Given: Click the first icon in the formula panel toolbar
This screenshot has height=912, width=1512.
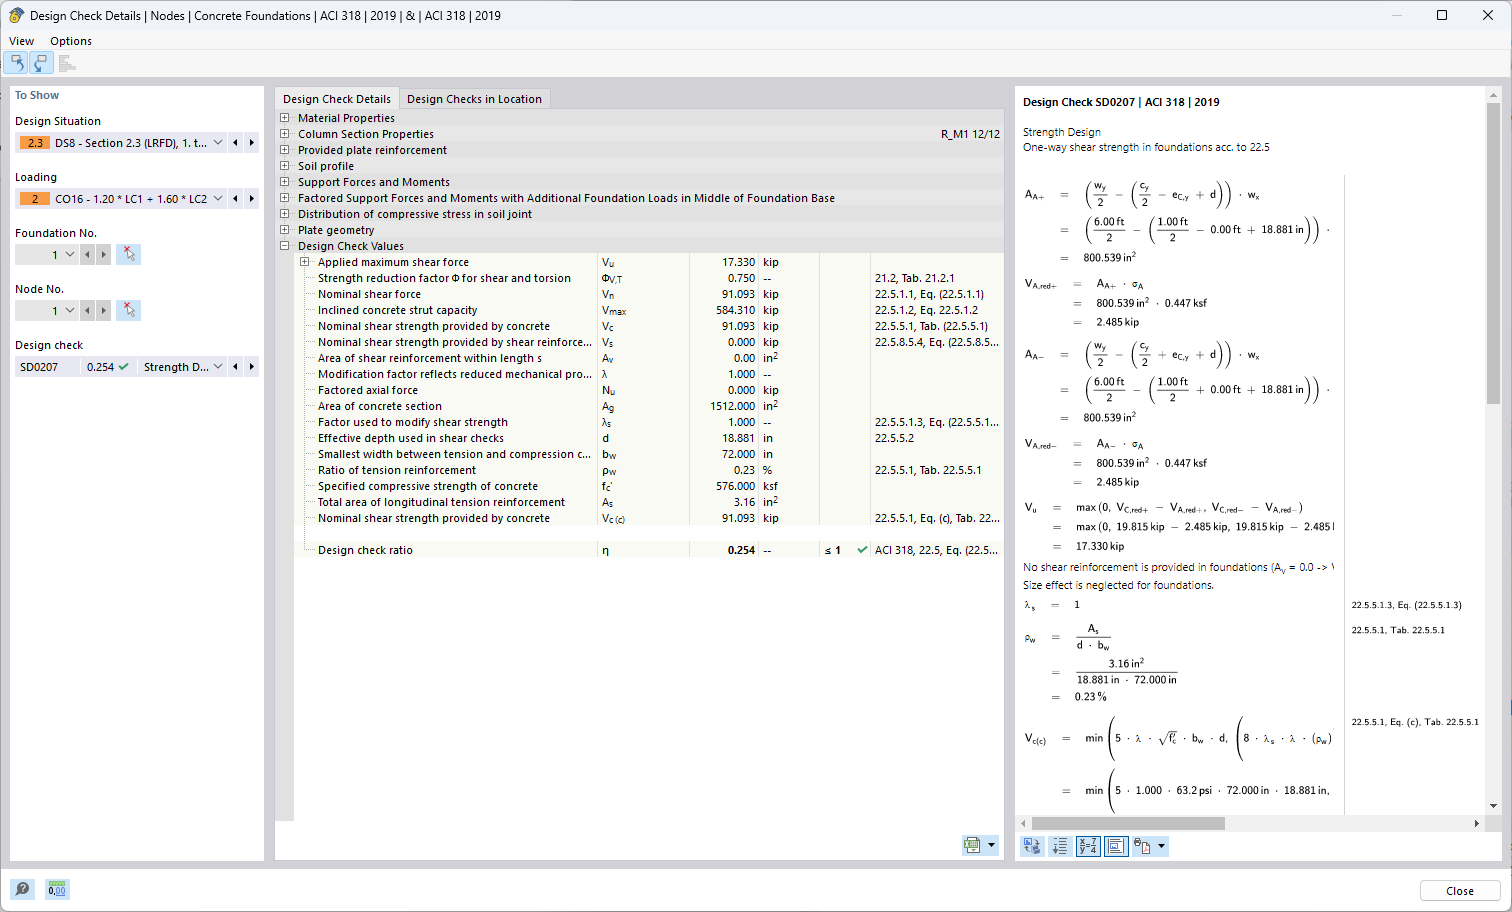Looking at the screenshot, I should 1032,846.
